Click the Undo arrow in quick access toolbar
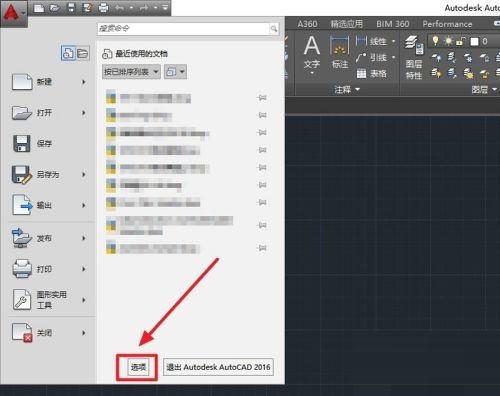This screenshot has width=500, height=396. click(119, 8)
